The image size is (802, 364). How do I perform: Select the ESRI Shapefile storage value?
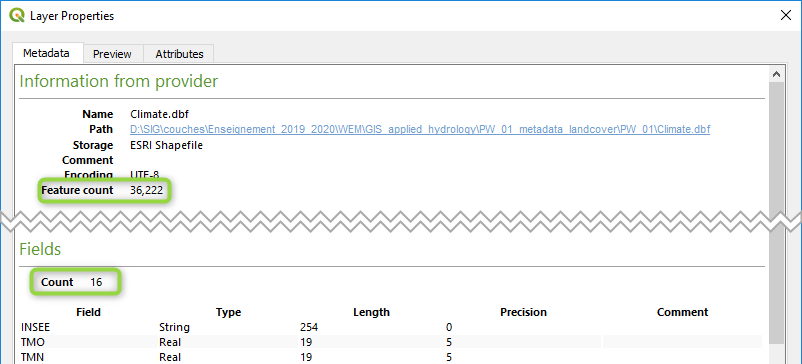click(166, 145)
